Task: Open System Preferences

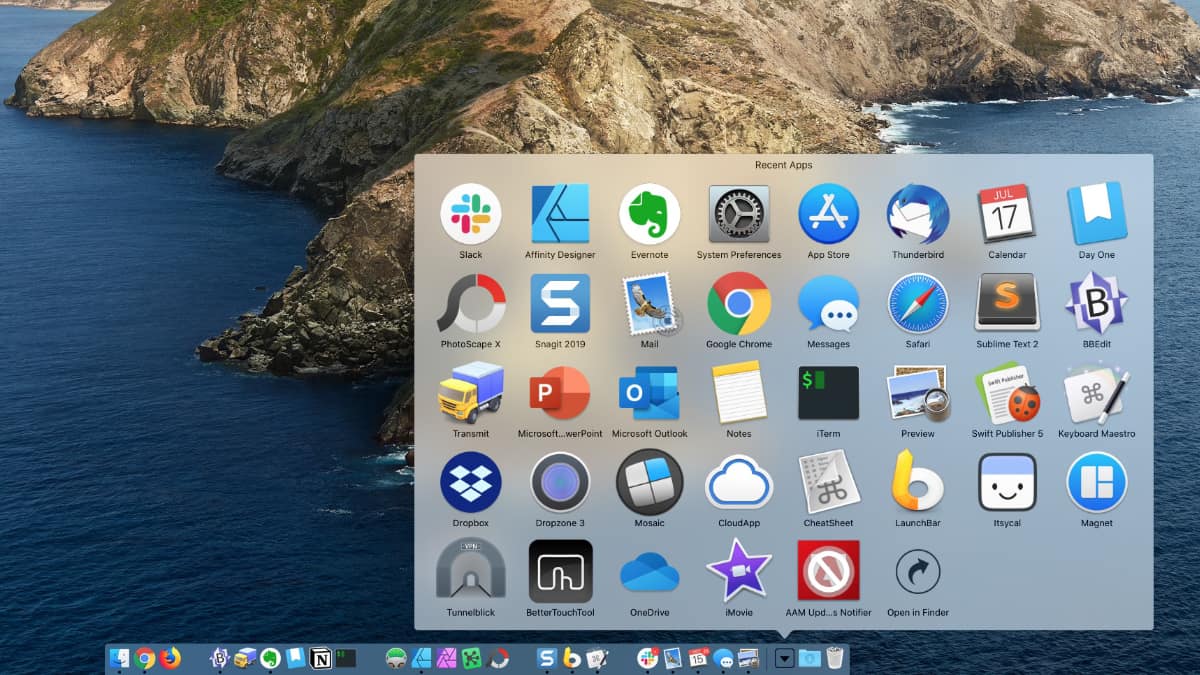Action: (739, 214)
